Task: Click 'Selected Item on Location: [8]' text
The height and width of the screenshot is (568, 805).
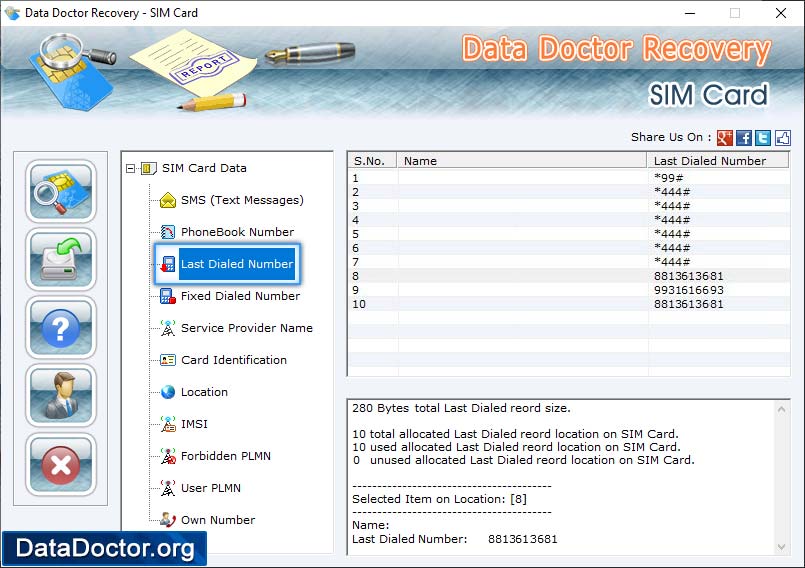Action: click(x=439, y=499)
